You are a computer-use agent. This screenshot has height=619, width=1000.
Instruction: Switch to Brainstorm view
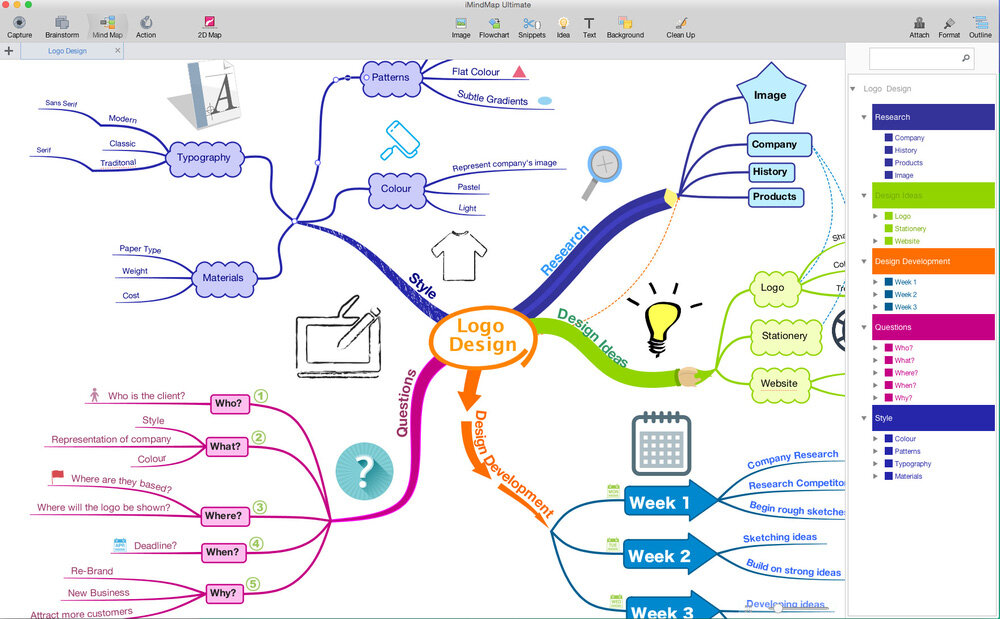point(62,27)
